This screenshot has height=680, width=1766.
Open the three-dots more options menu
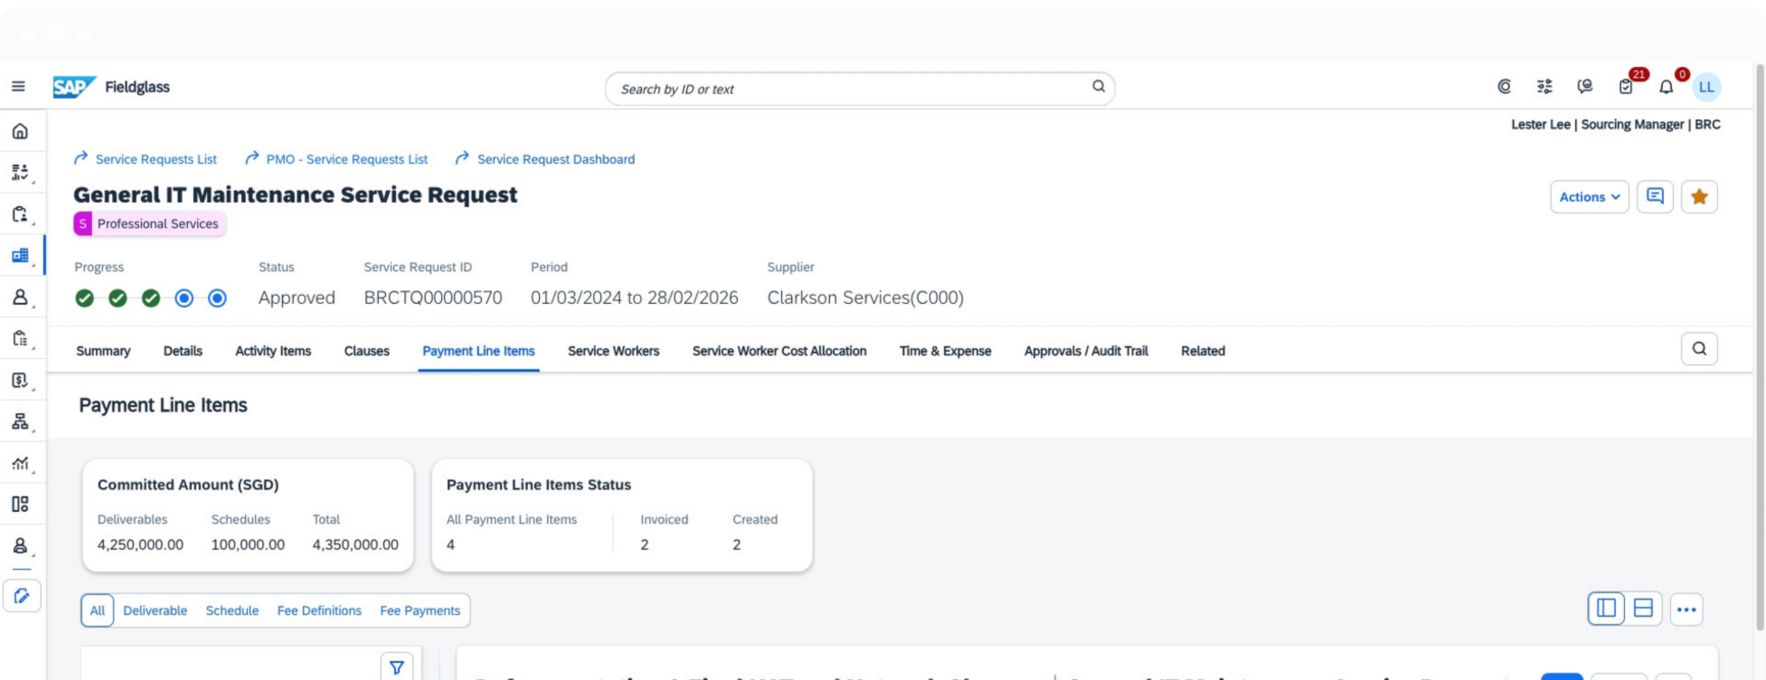click(1687, 609)
